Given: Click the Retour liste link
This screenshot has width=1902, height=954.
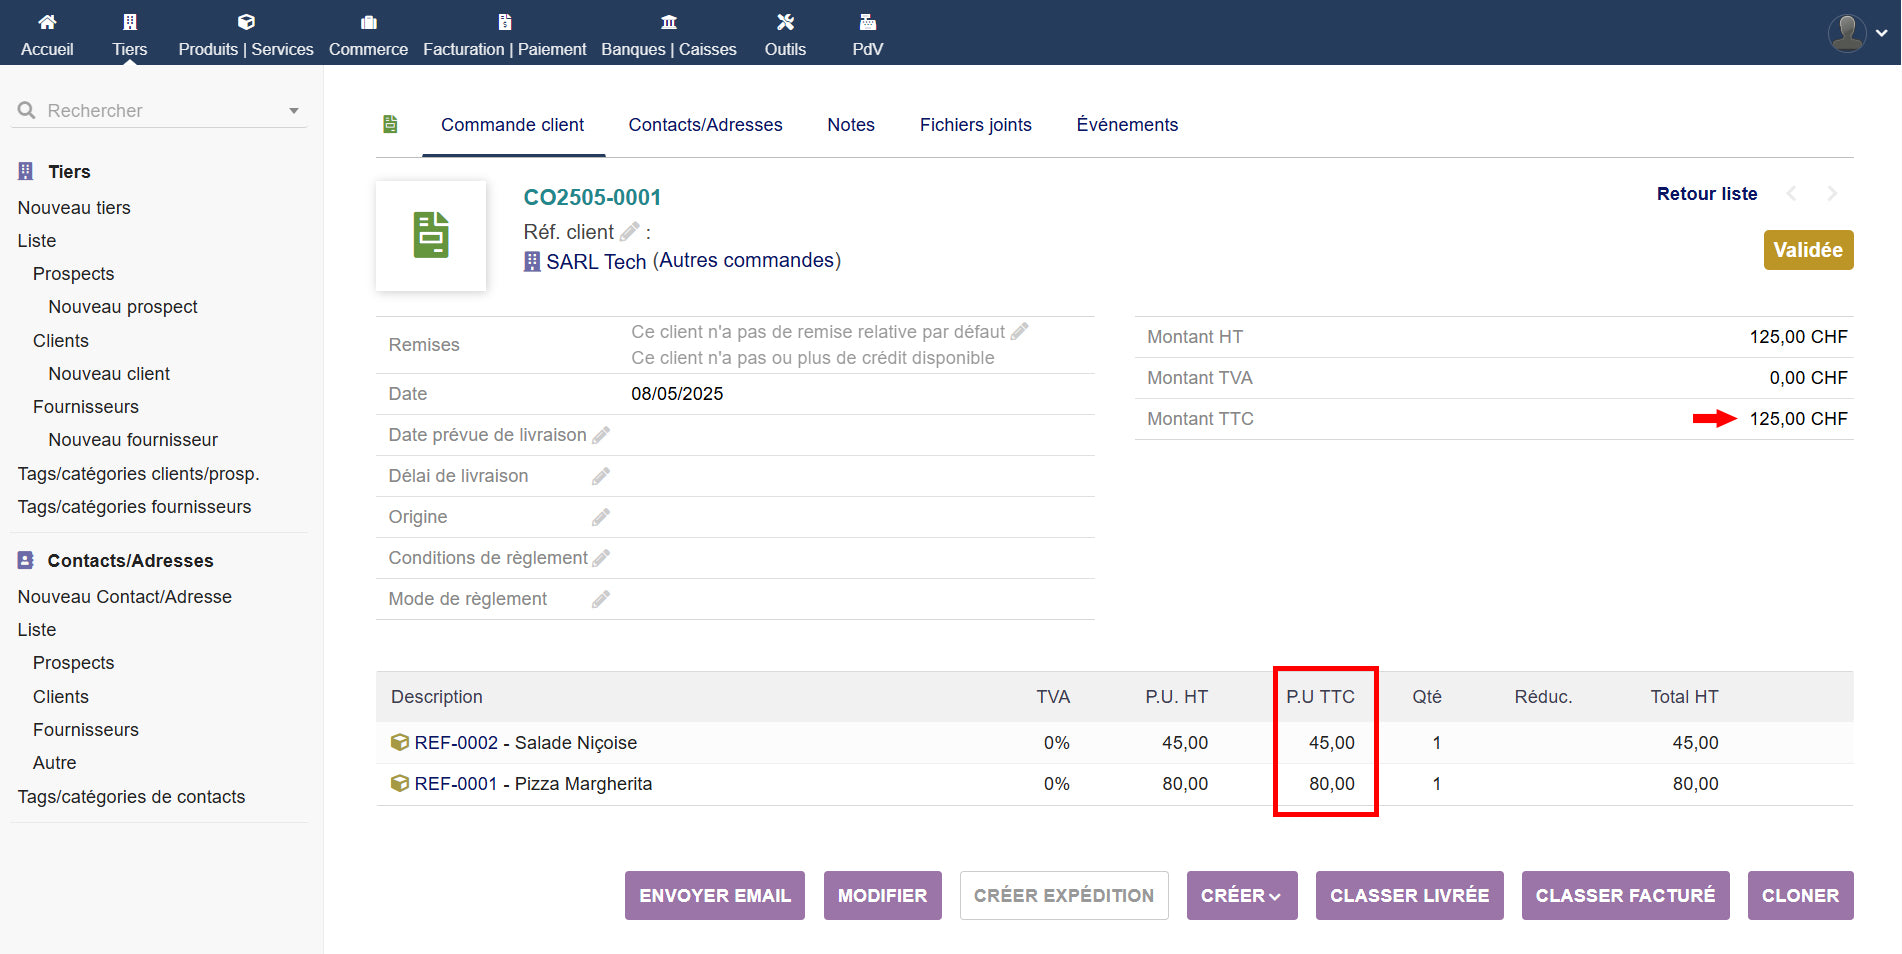Looking at the screenshot, I should point(1706,194).
